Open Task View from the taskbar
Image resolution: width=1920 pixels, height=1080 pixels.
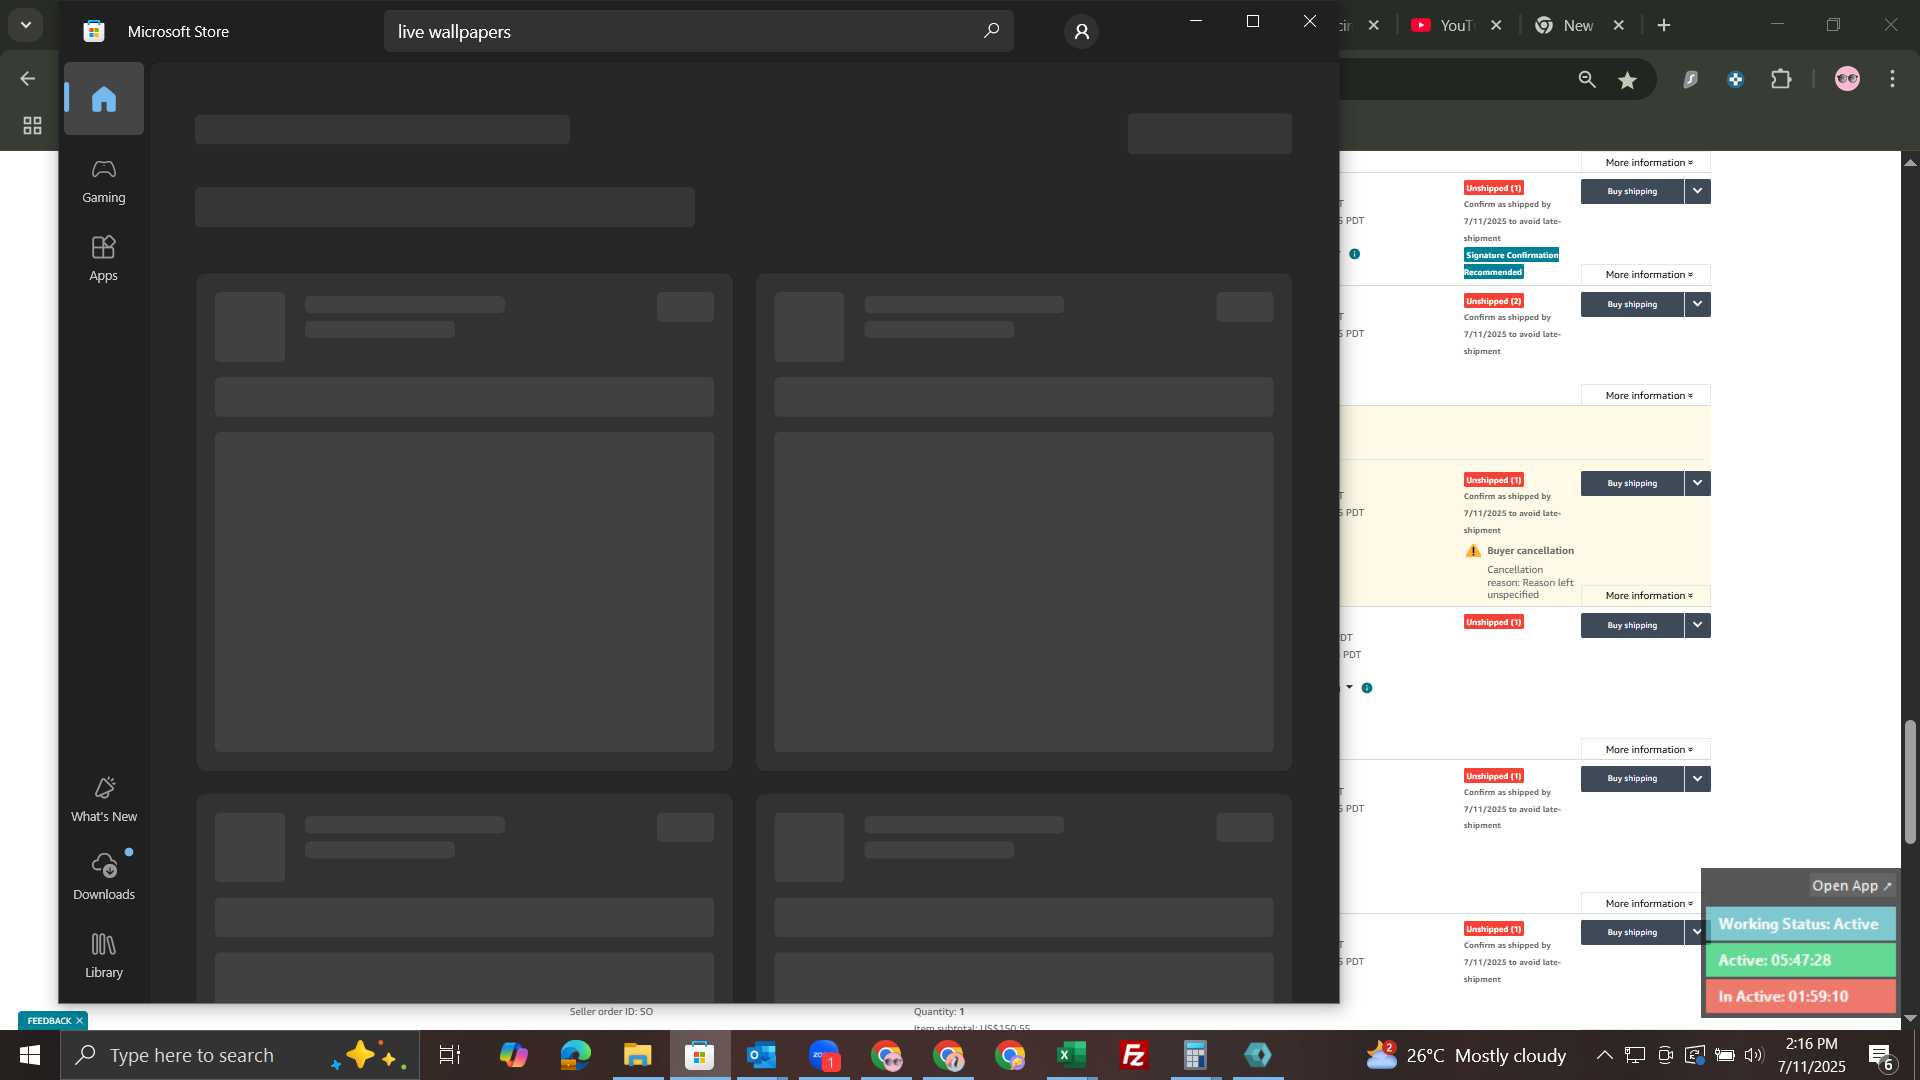click(450, 1055)
